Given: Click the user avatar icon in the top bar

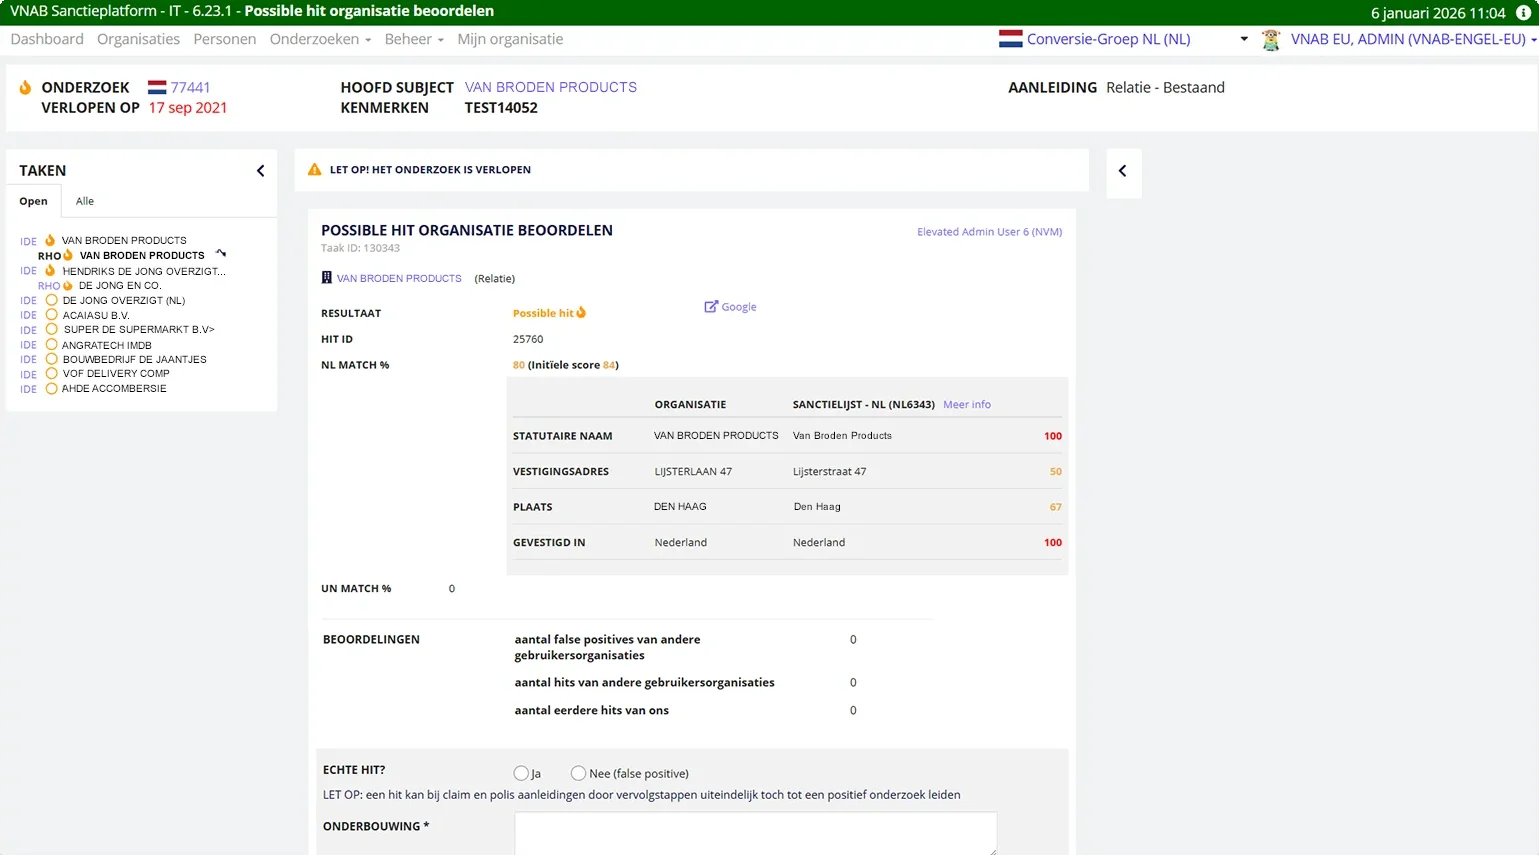Looking at the screenshot, I should coord(1270,40).
